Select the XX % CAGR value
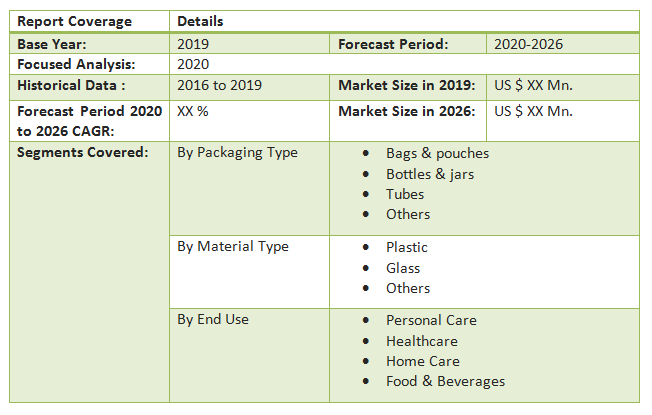652x415 pixels. tap(193, 111)
